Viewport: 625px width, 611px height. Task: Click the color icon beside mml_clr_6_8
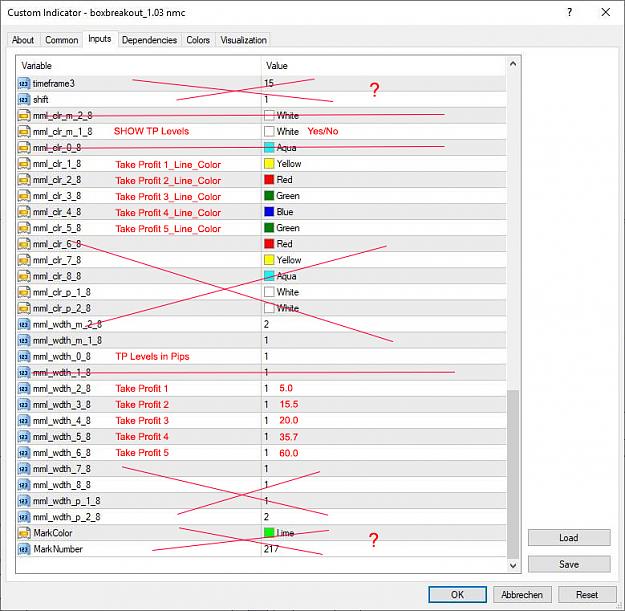point(24,244)
